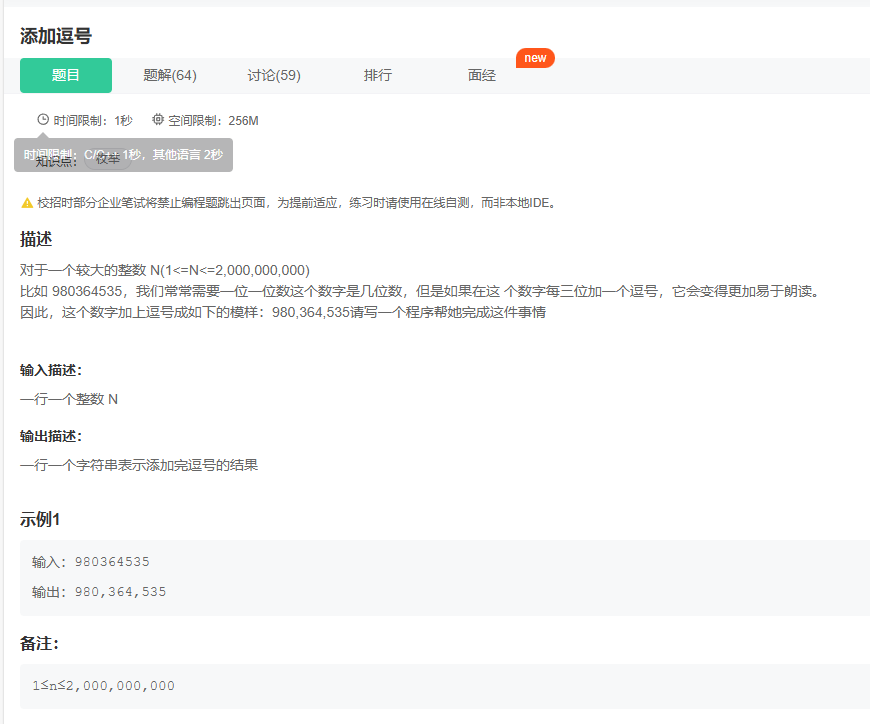Click the 添加逗号 title
Viewport: 870px width, 724px height.
pos(56,37)
